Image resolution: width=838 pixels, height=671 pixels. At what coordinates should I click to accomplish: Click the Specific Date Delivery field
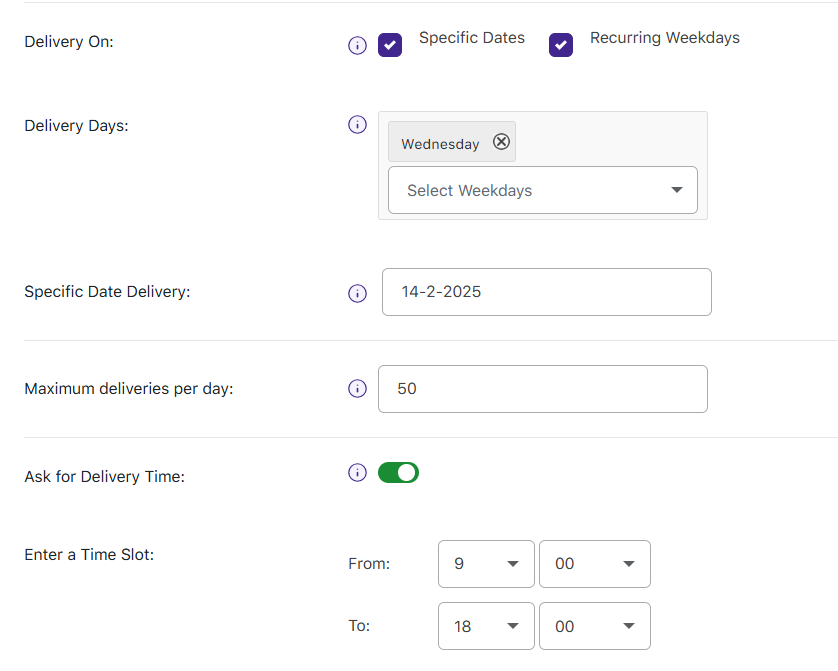[x=546, y=292]
